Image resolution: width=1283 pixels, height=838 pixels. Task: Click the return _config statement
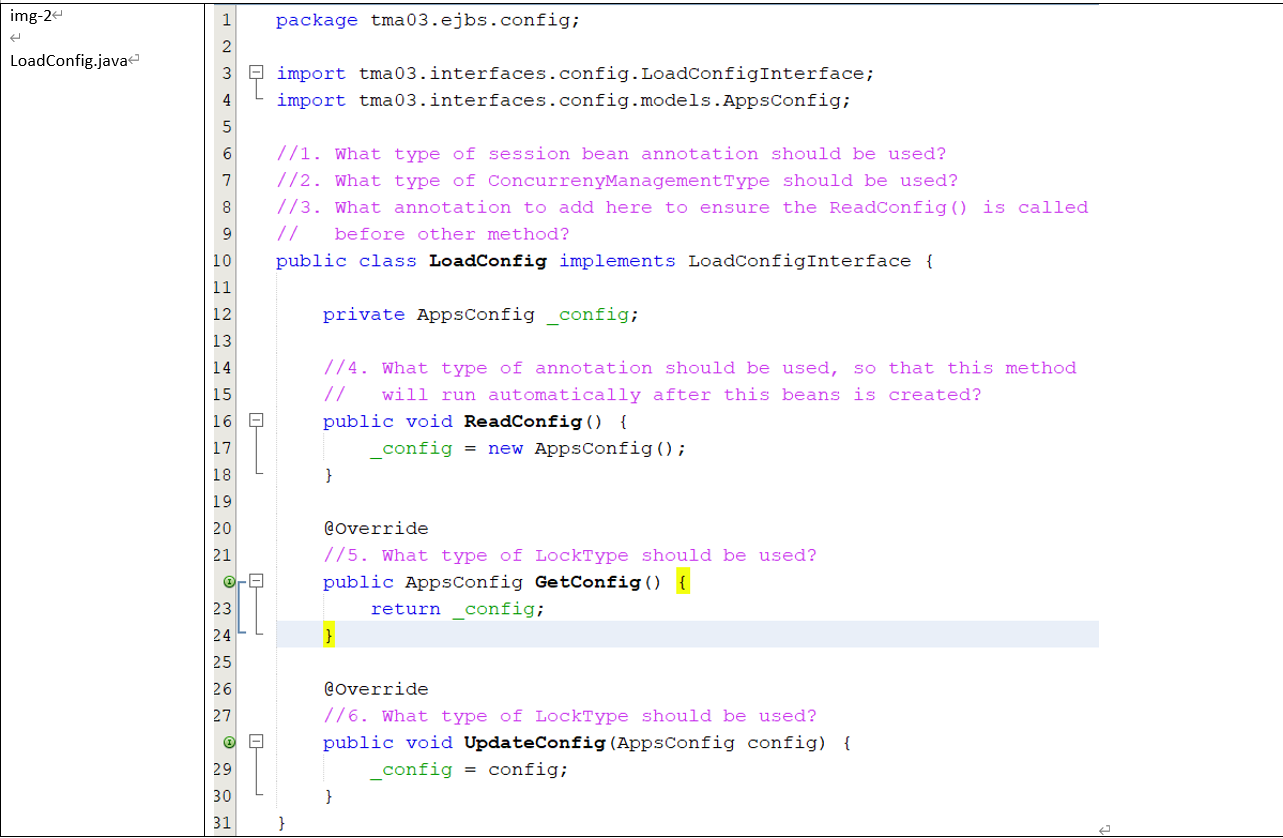pyautogui.click(x=458, y=608)
